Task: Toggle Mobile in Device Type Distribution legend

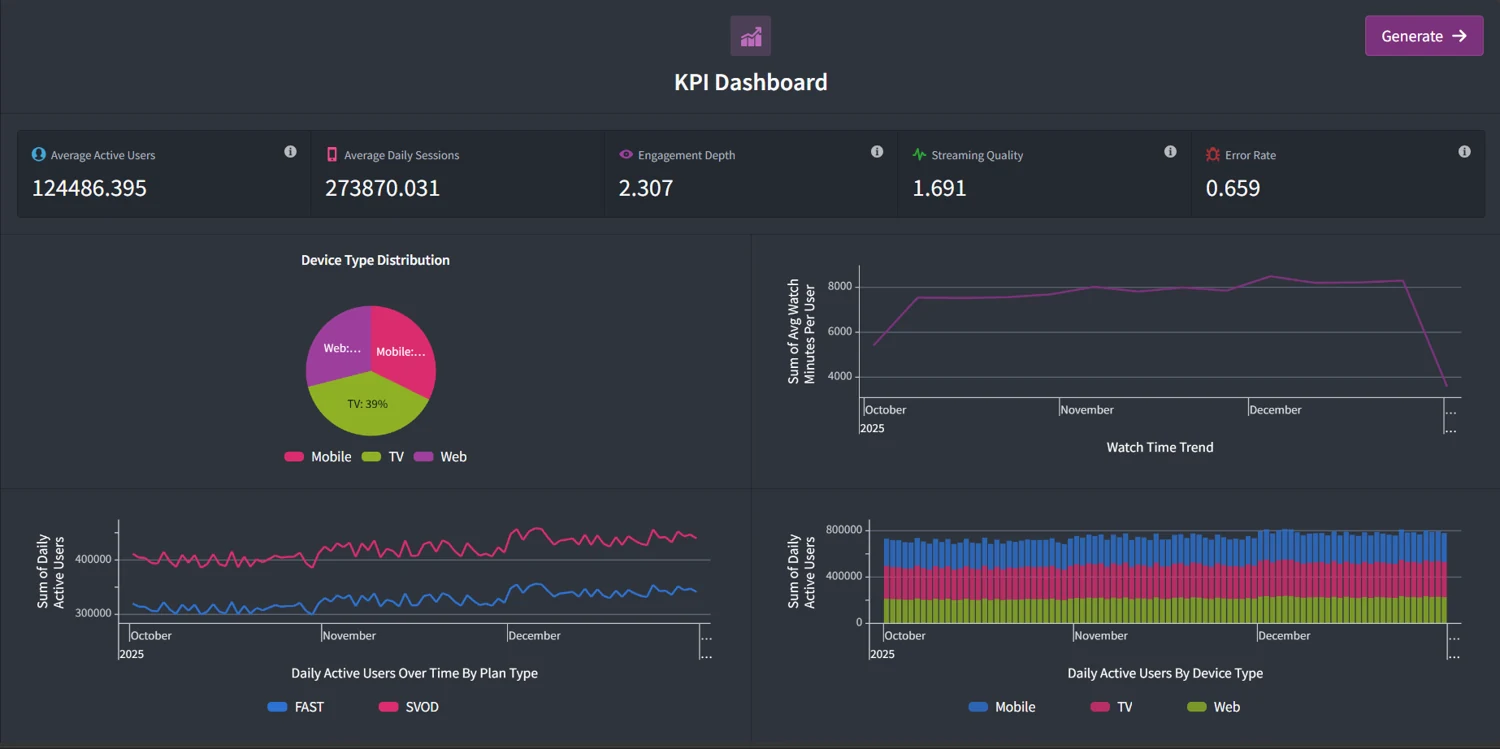Action: pos(318,457)
